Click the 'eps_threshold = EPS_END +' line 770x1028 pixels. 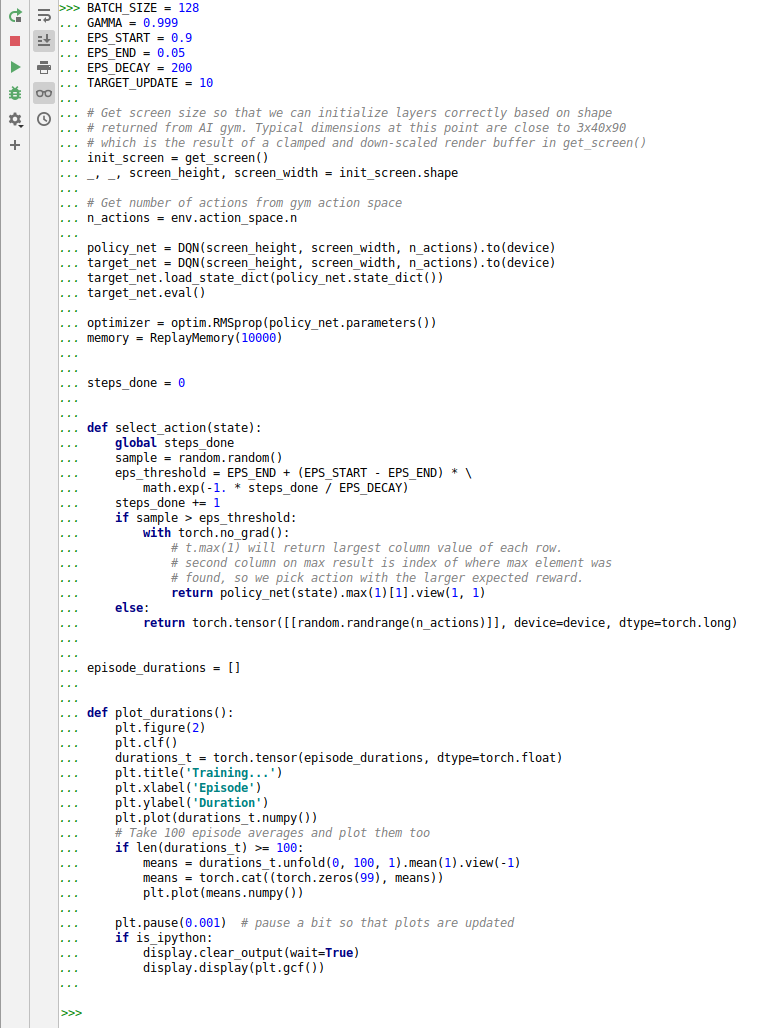point(293,473)
